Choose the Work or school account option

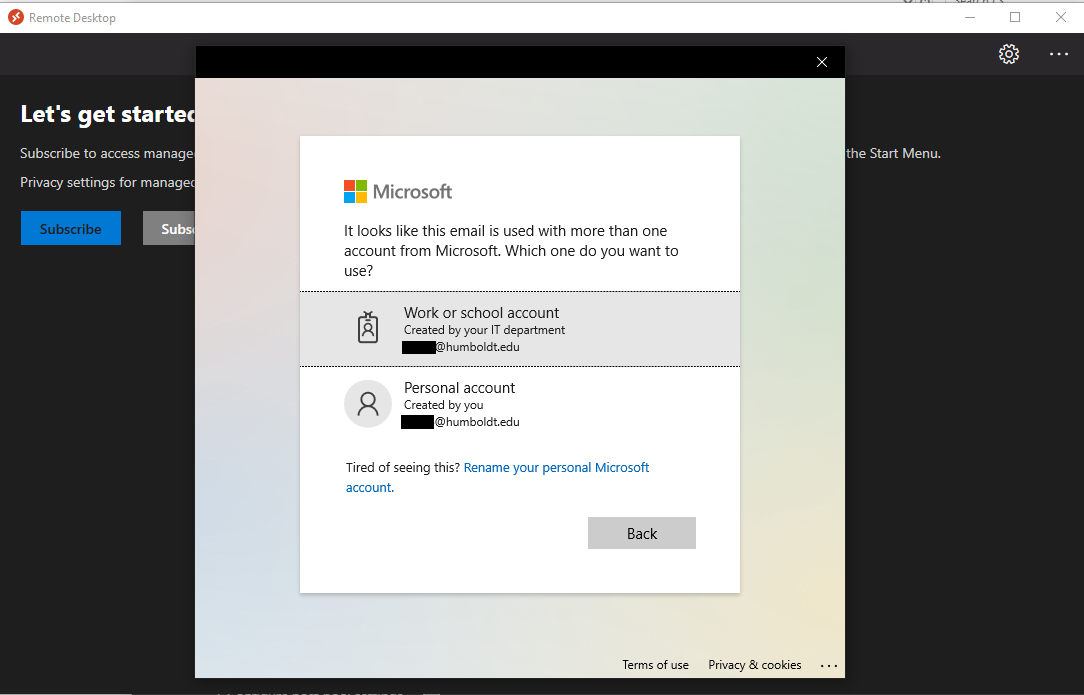coord(520,329)
